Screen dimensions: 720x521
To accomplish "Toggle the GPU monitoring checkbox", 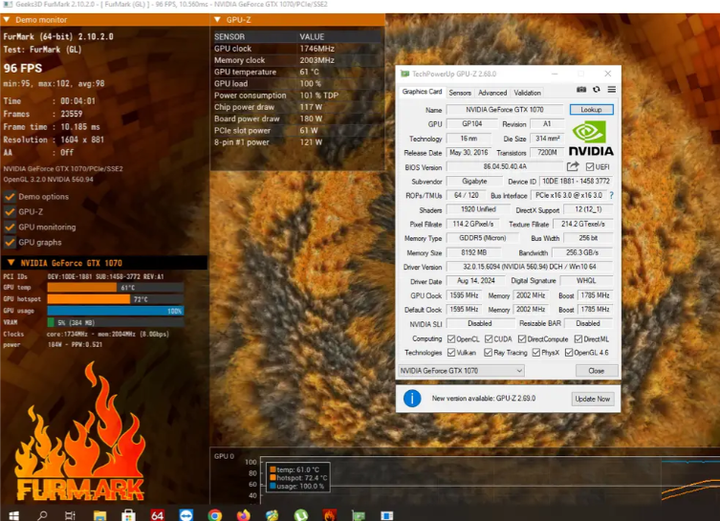I will click(x=10, y=227).
